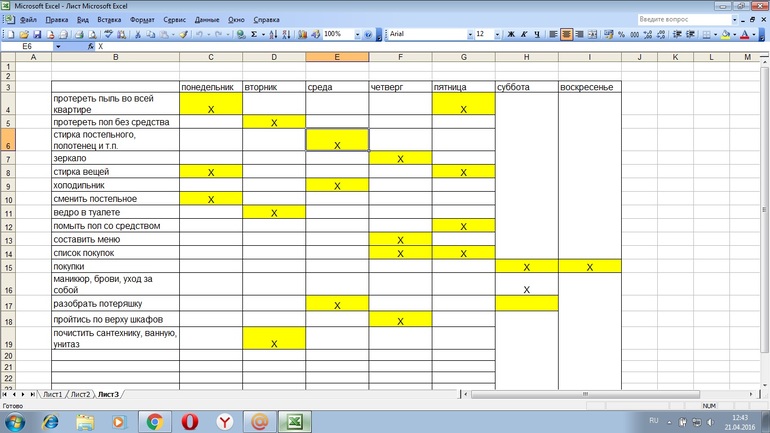Toggle center alignment button

point(566,34)
